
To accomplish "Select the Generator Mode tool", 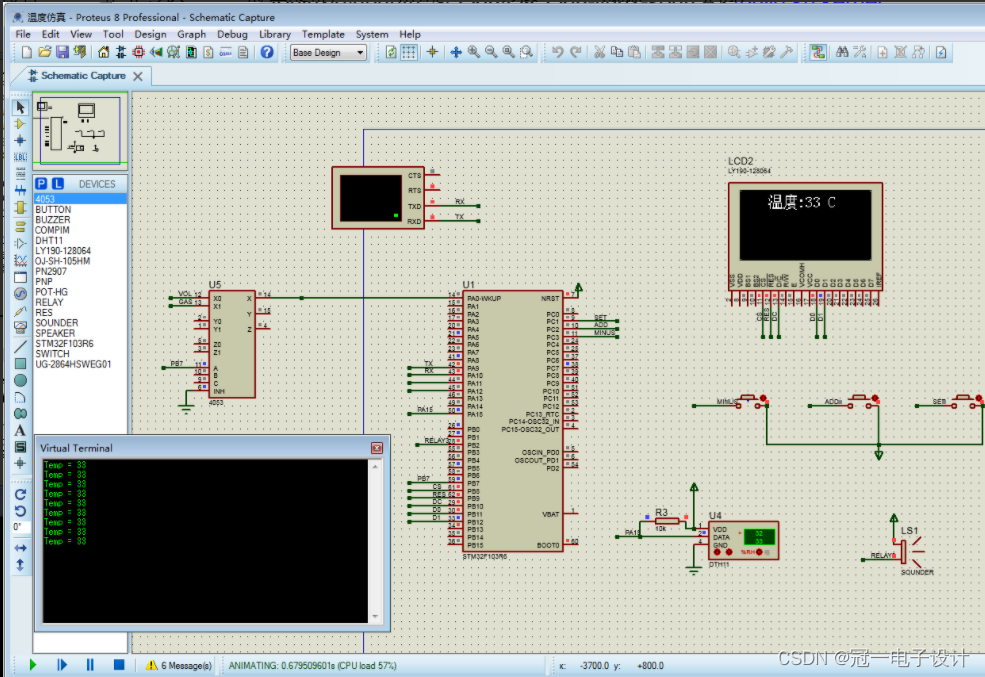I will 20,294.
